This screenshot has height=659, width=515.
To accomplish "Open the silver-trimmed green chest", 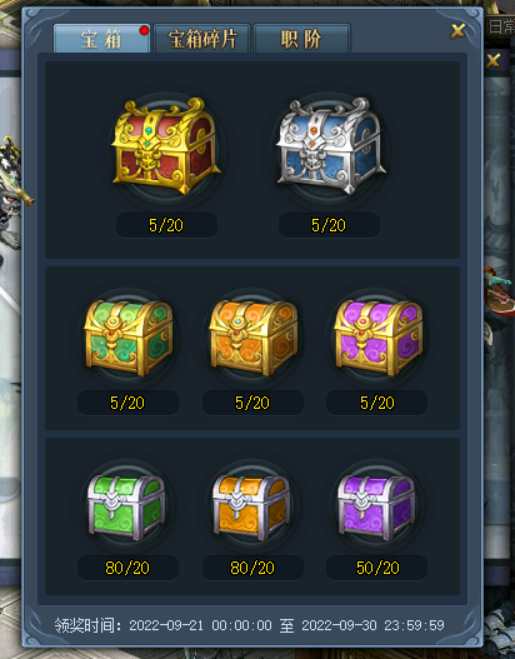I will (126, 507).
